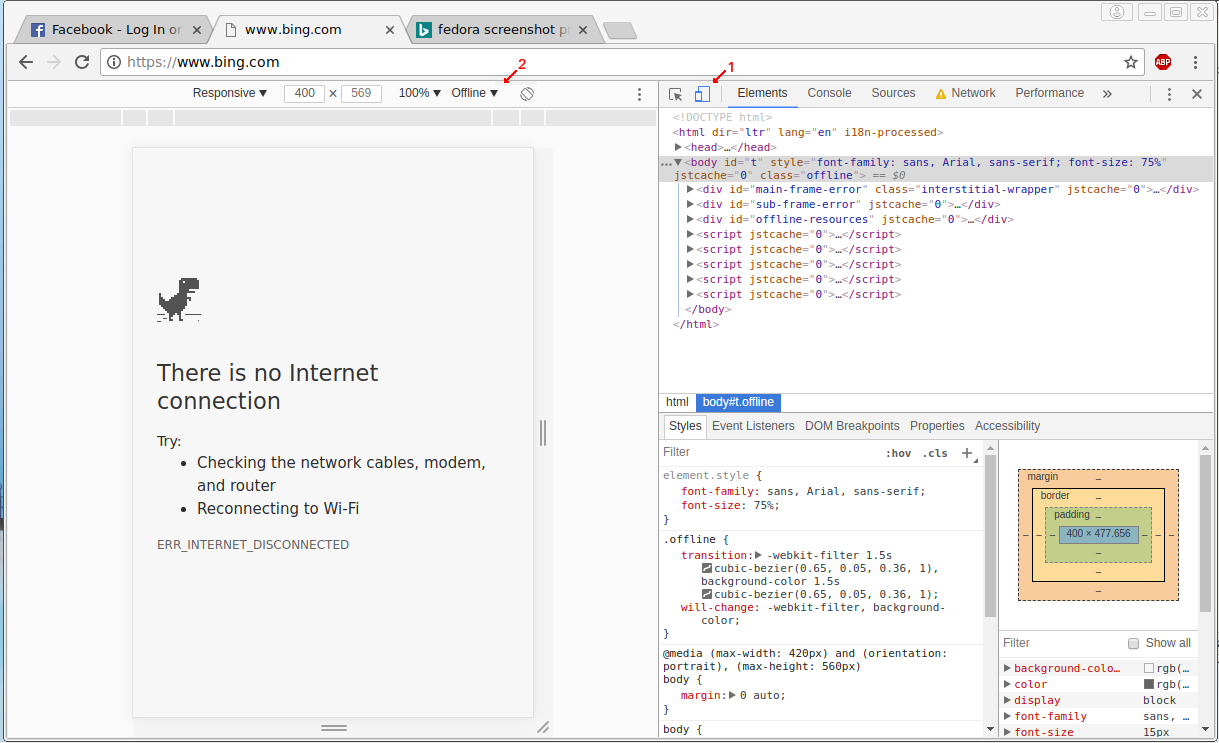
Task: Open the DOM Breakpoints tab
Action: click(852, 426)
